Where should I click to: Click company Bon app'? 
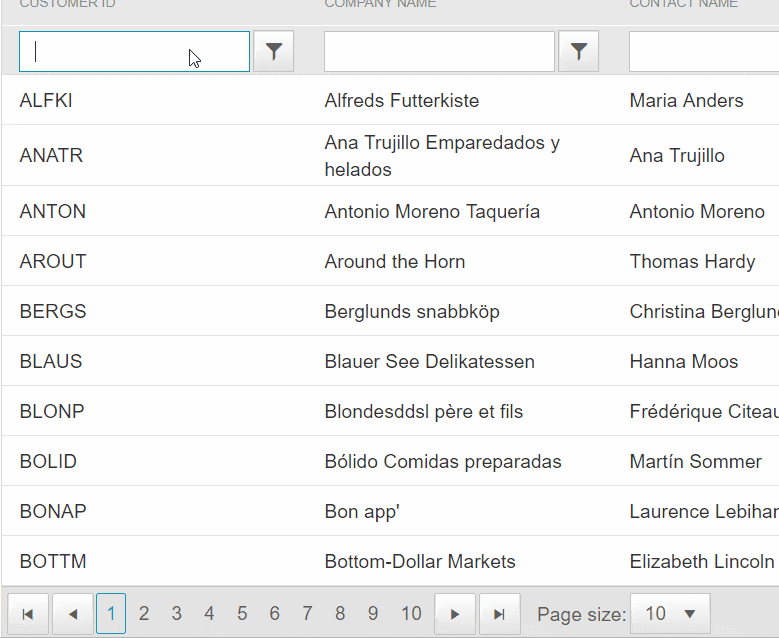click(x=362, y=512)
